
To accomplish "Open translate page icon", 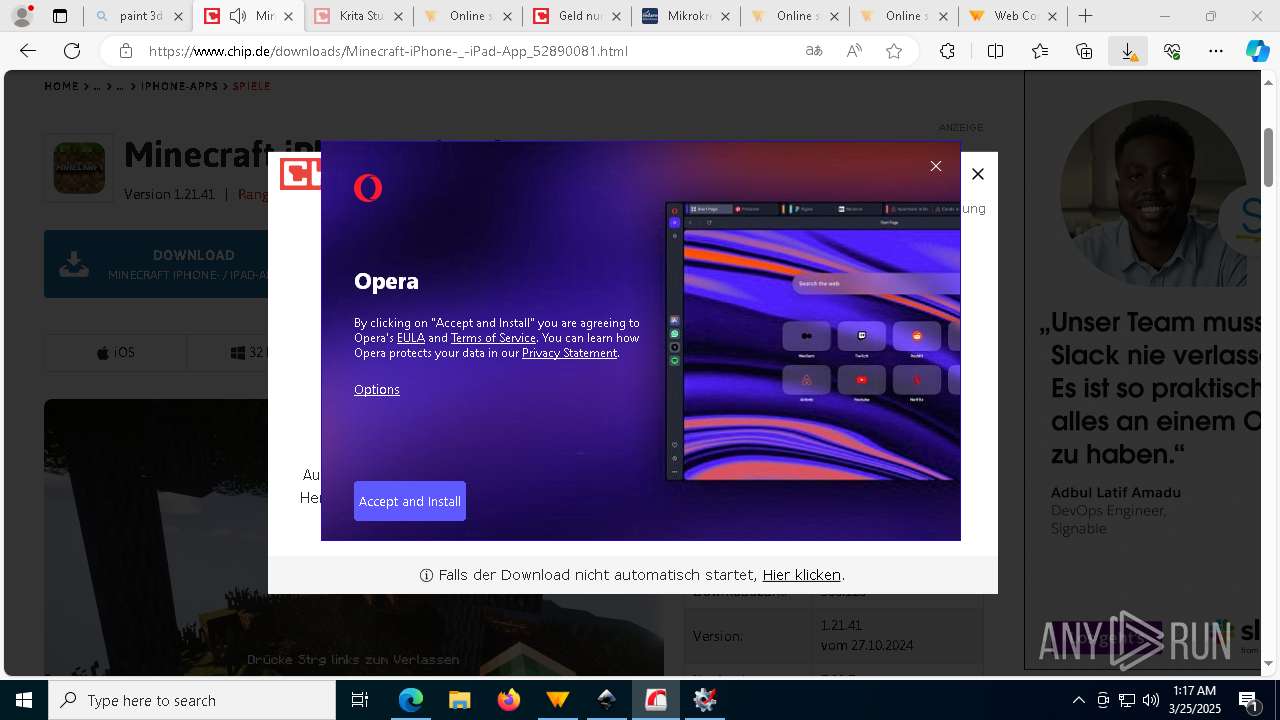I will [x=814, y=51].
